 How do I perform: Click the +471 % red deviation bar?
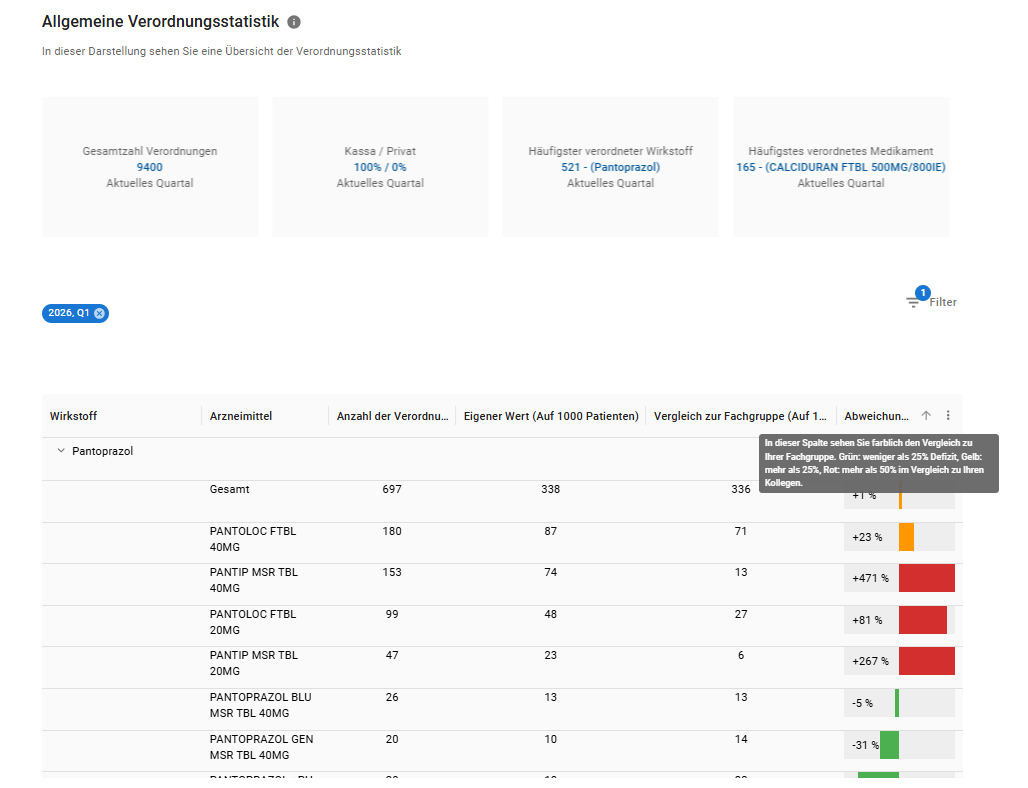tap(926, 578)
